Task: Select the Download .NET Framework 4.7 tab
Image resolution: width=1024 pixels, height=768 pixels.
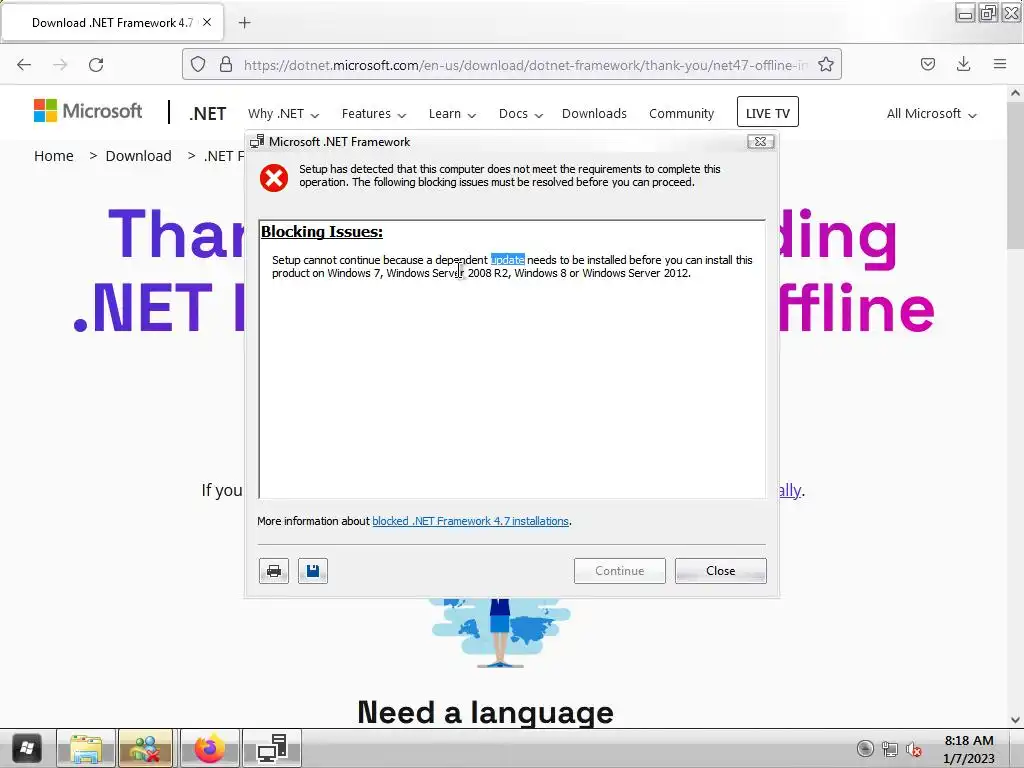Action: coord(112,22)
